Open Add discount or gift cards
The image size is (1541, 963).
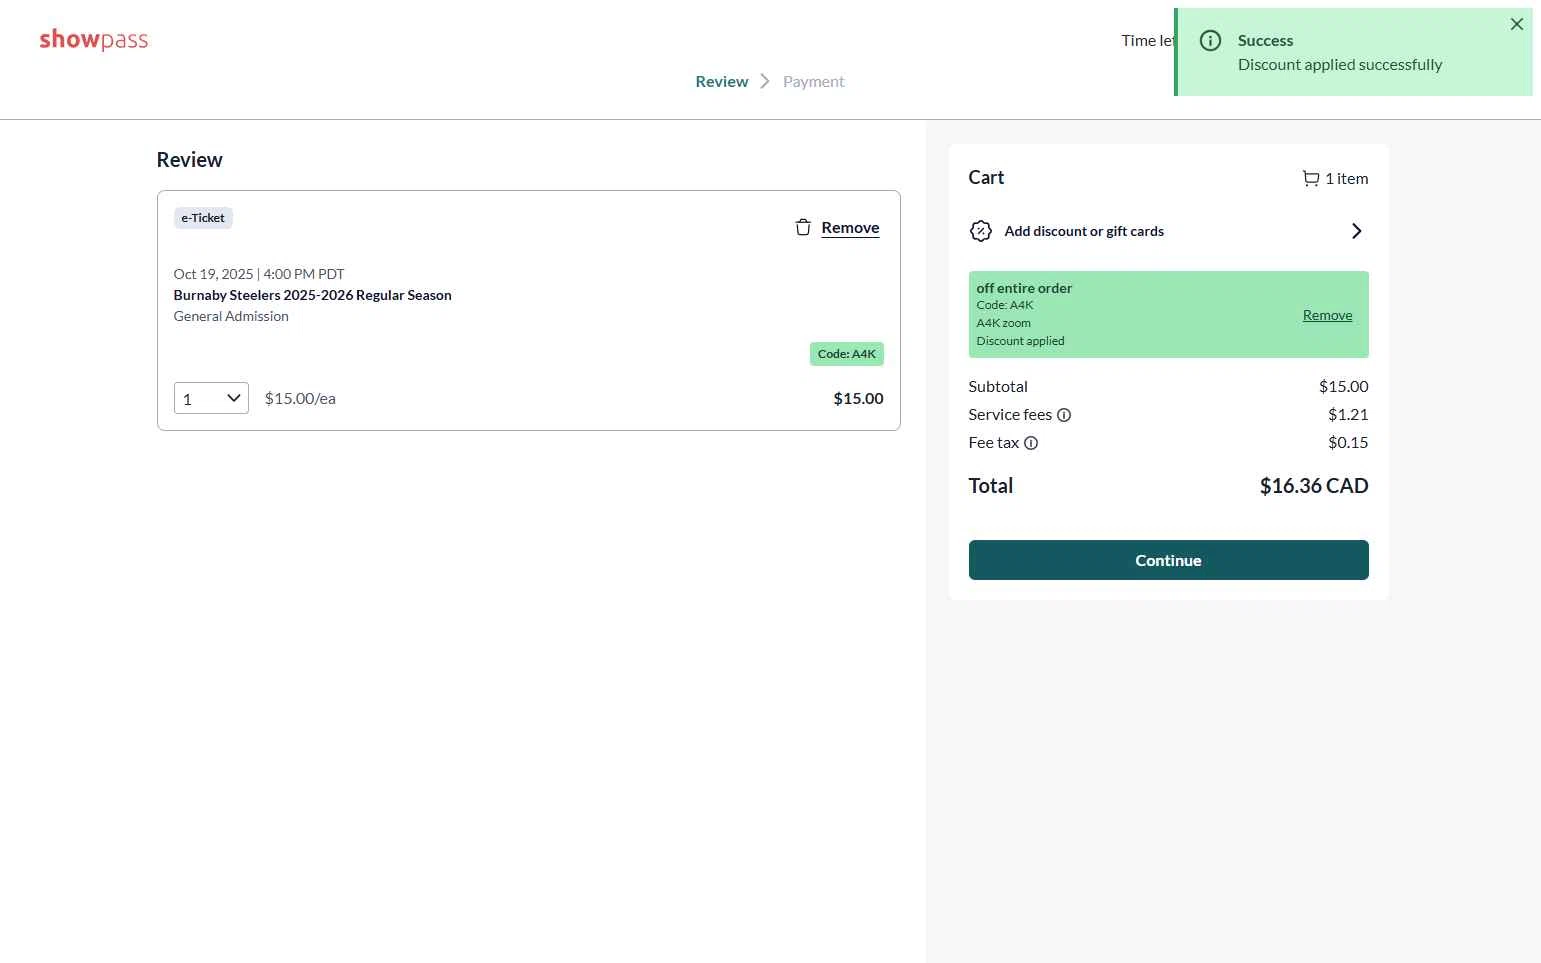pos(1168,231)
